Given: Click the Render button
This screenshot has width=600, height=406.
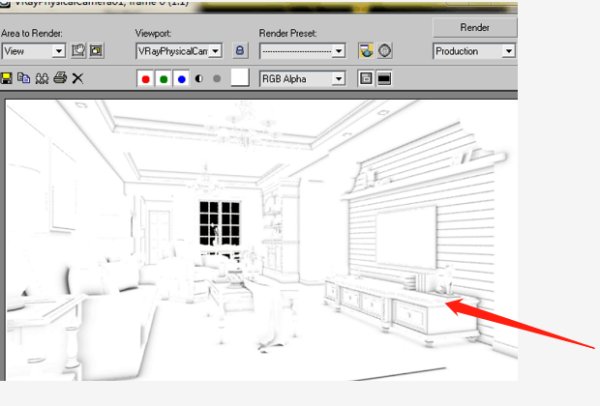Looking at the screenshot, I should coord(474,28).
